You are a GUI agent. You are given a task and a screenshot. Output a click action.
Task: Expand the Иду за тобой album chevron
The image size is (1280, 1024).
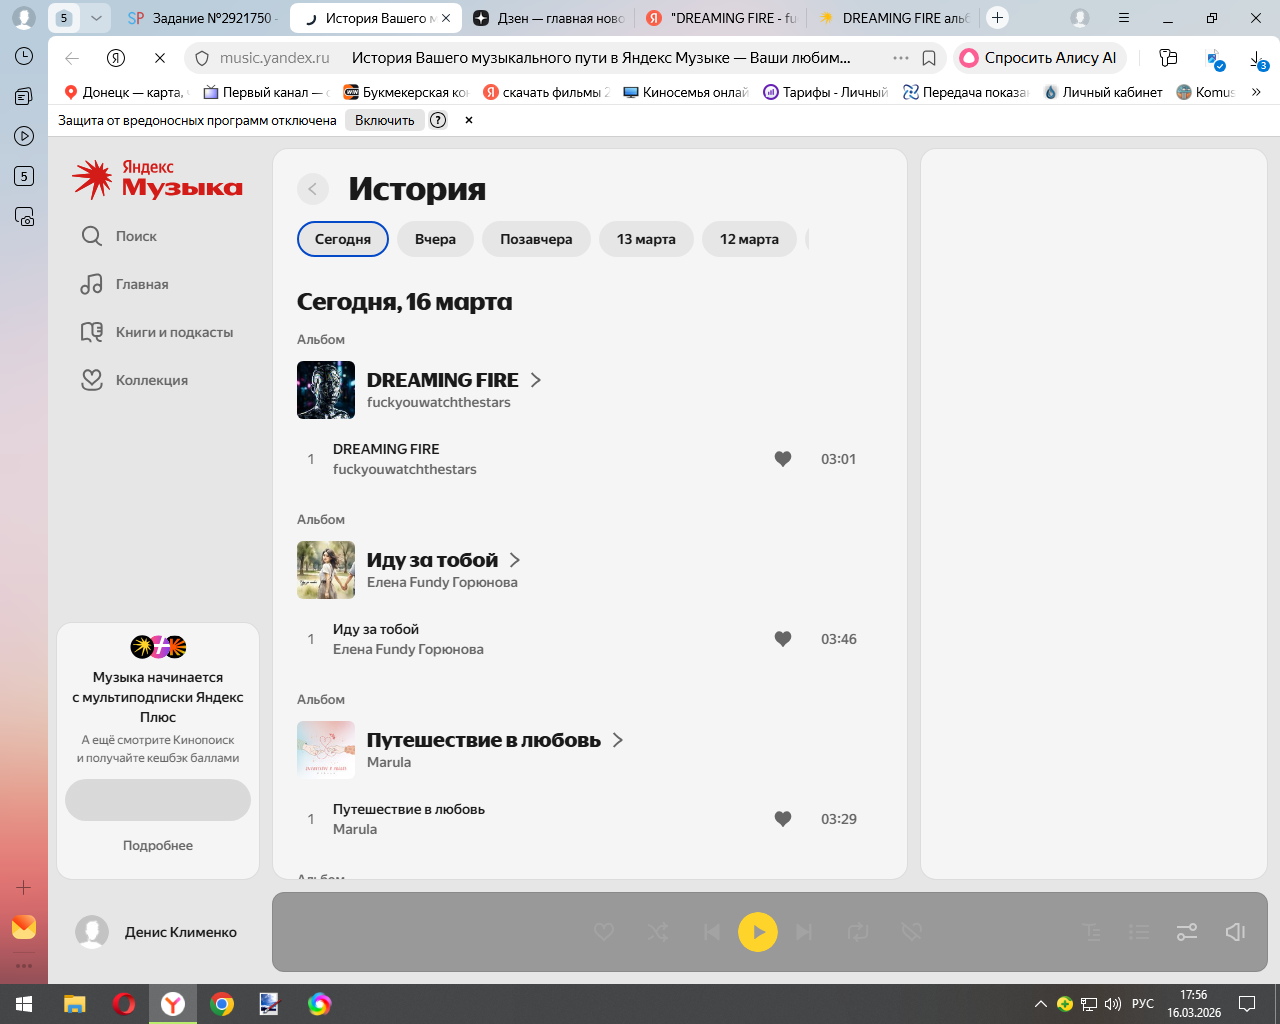pyautogui.click(x=515, y=560)
